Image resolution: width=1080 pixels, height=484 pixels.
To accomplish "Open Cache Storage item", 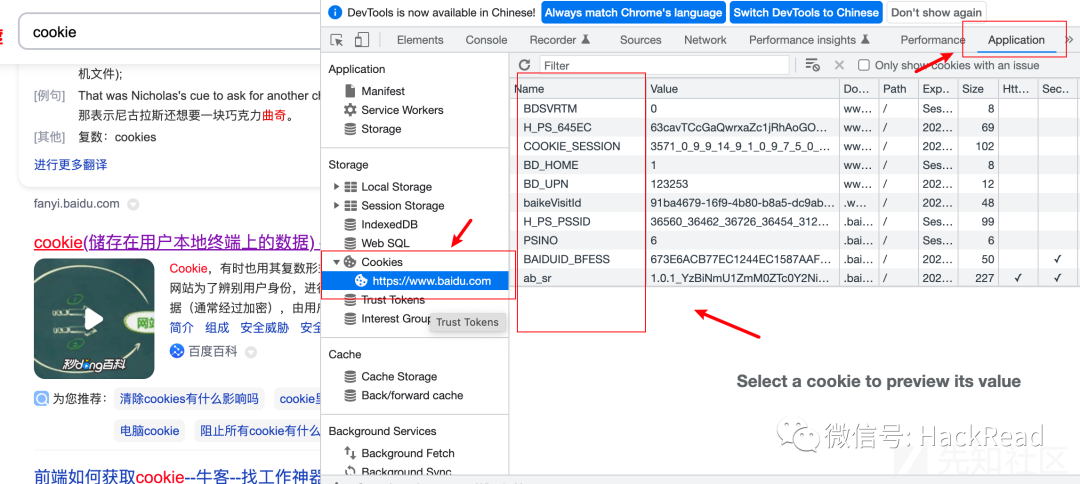I will pyautogui.click(x=390, y=377).
